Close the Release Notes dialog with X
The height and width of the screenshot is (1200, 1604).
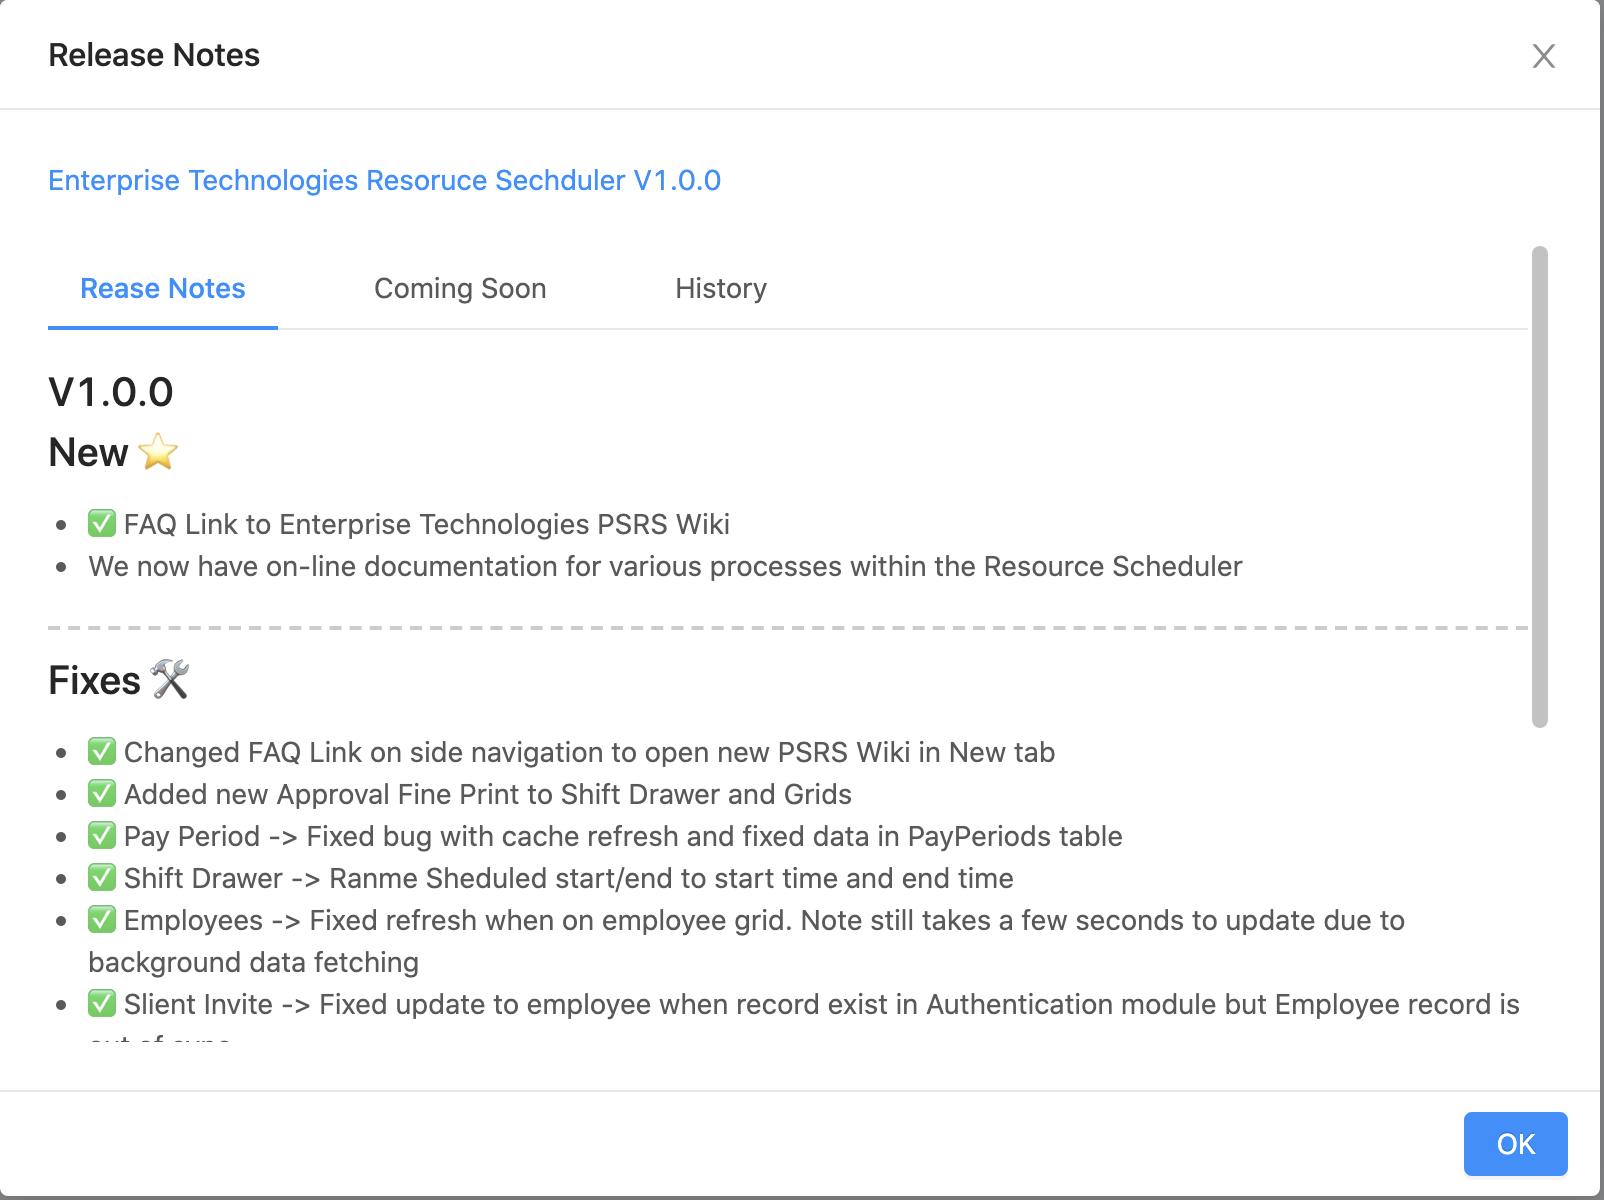pyautogui.click(x=1543, y=56)
